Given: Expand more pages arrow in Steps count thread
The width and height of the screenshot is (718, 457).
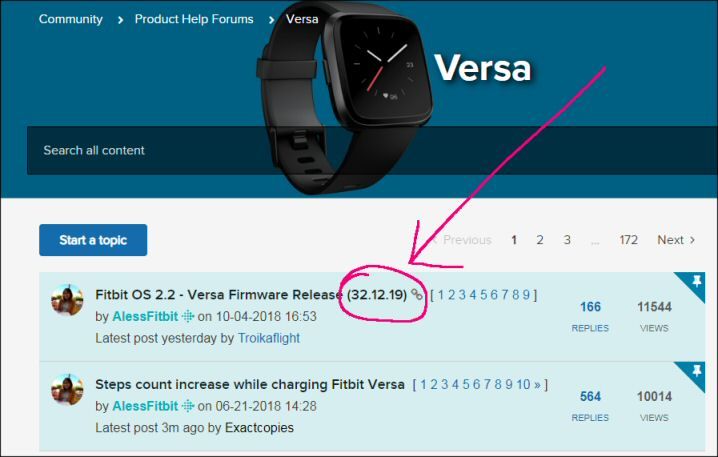Looking at the screenshot, I should (537, 384).
